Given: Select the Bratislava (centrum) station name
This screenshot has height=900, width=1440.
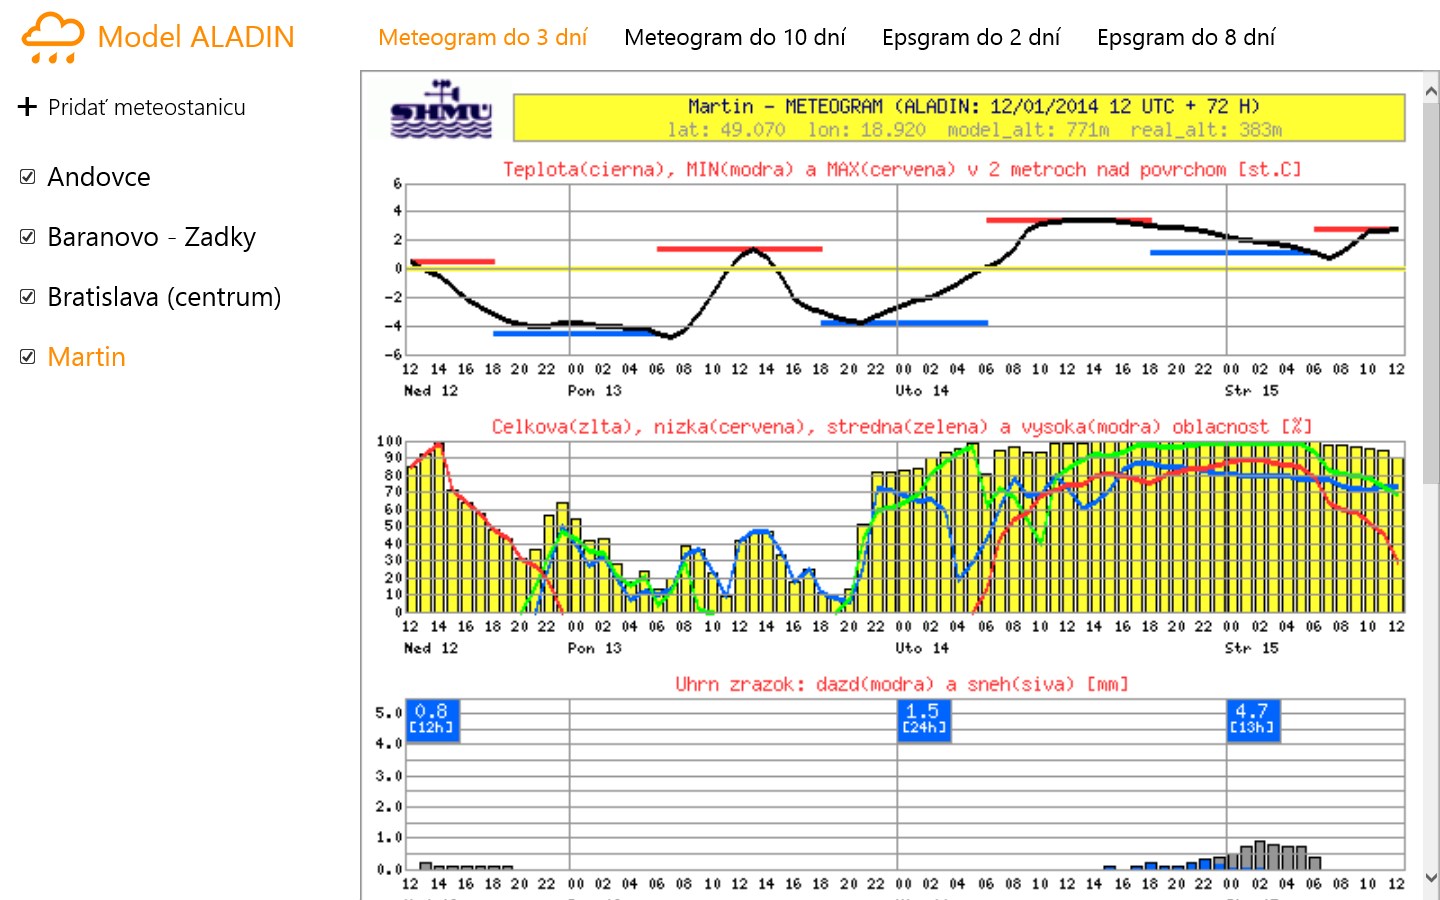Looking at the screenshot, I should point(164,297).
